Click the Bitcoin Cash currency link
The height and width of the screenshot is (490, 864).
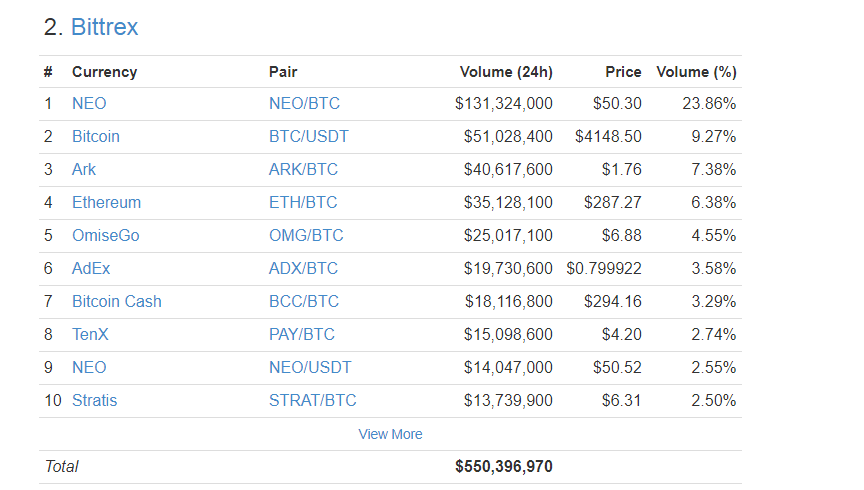click(116, 301)
